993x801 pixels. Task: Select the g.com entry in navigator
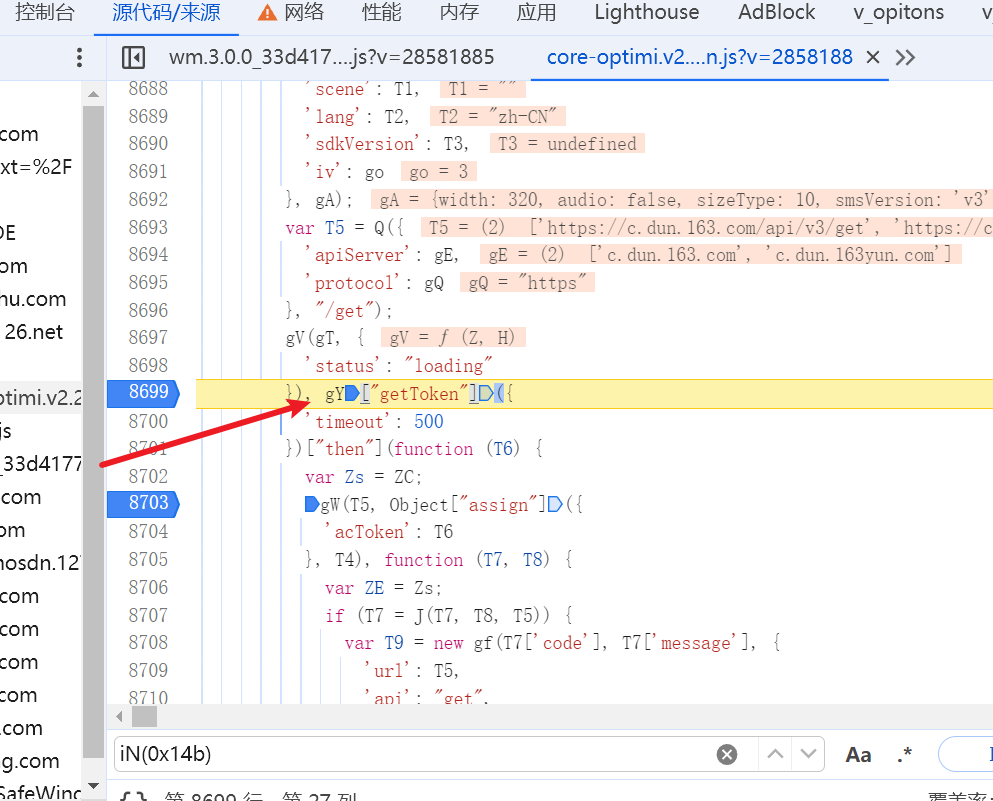[30, 760]
